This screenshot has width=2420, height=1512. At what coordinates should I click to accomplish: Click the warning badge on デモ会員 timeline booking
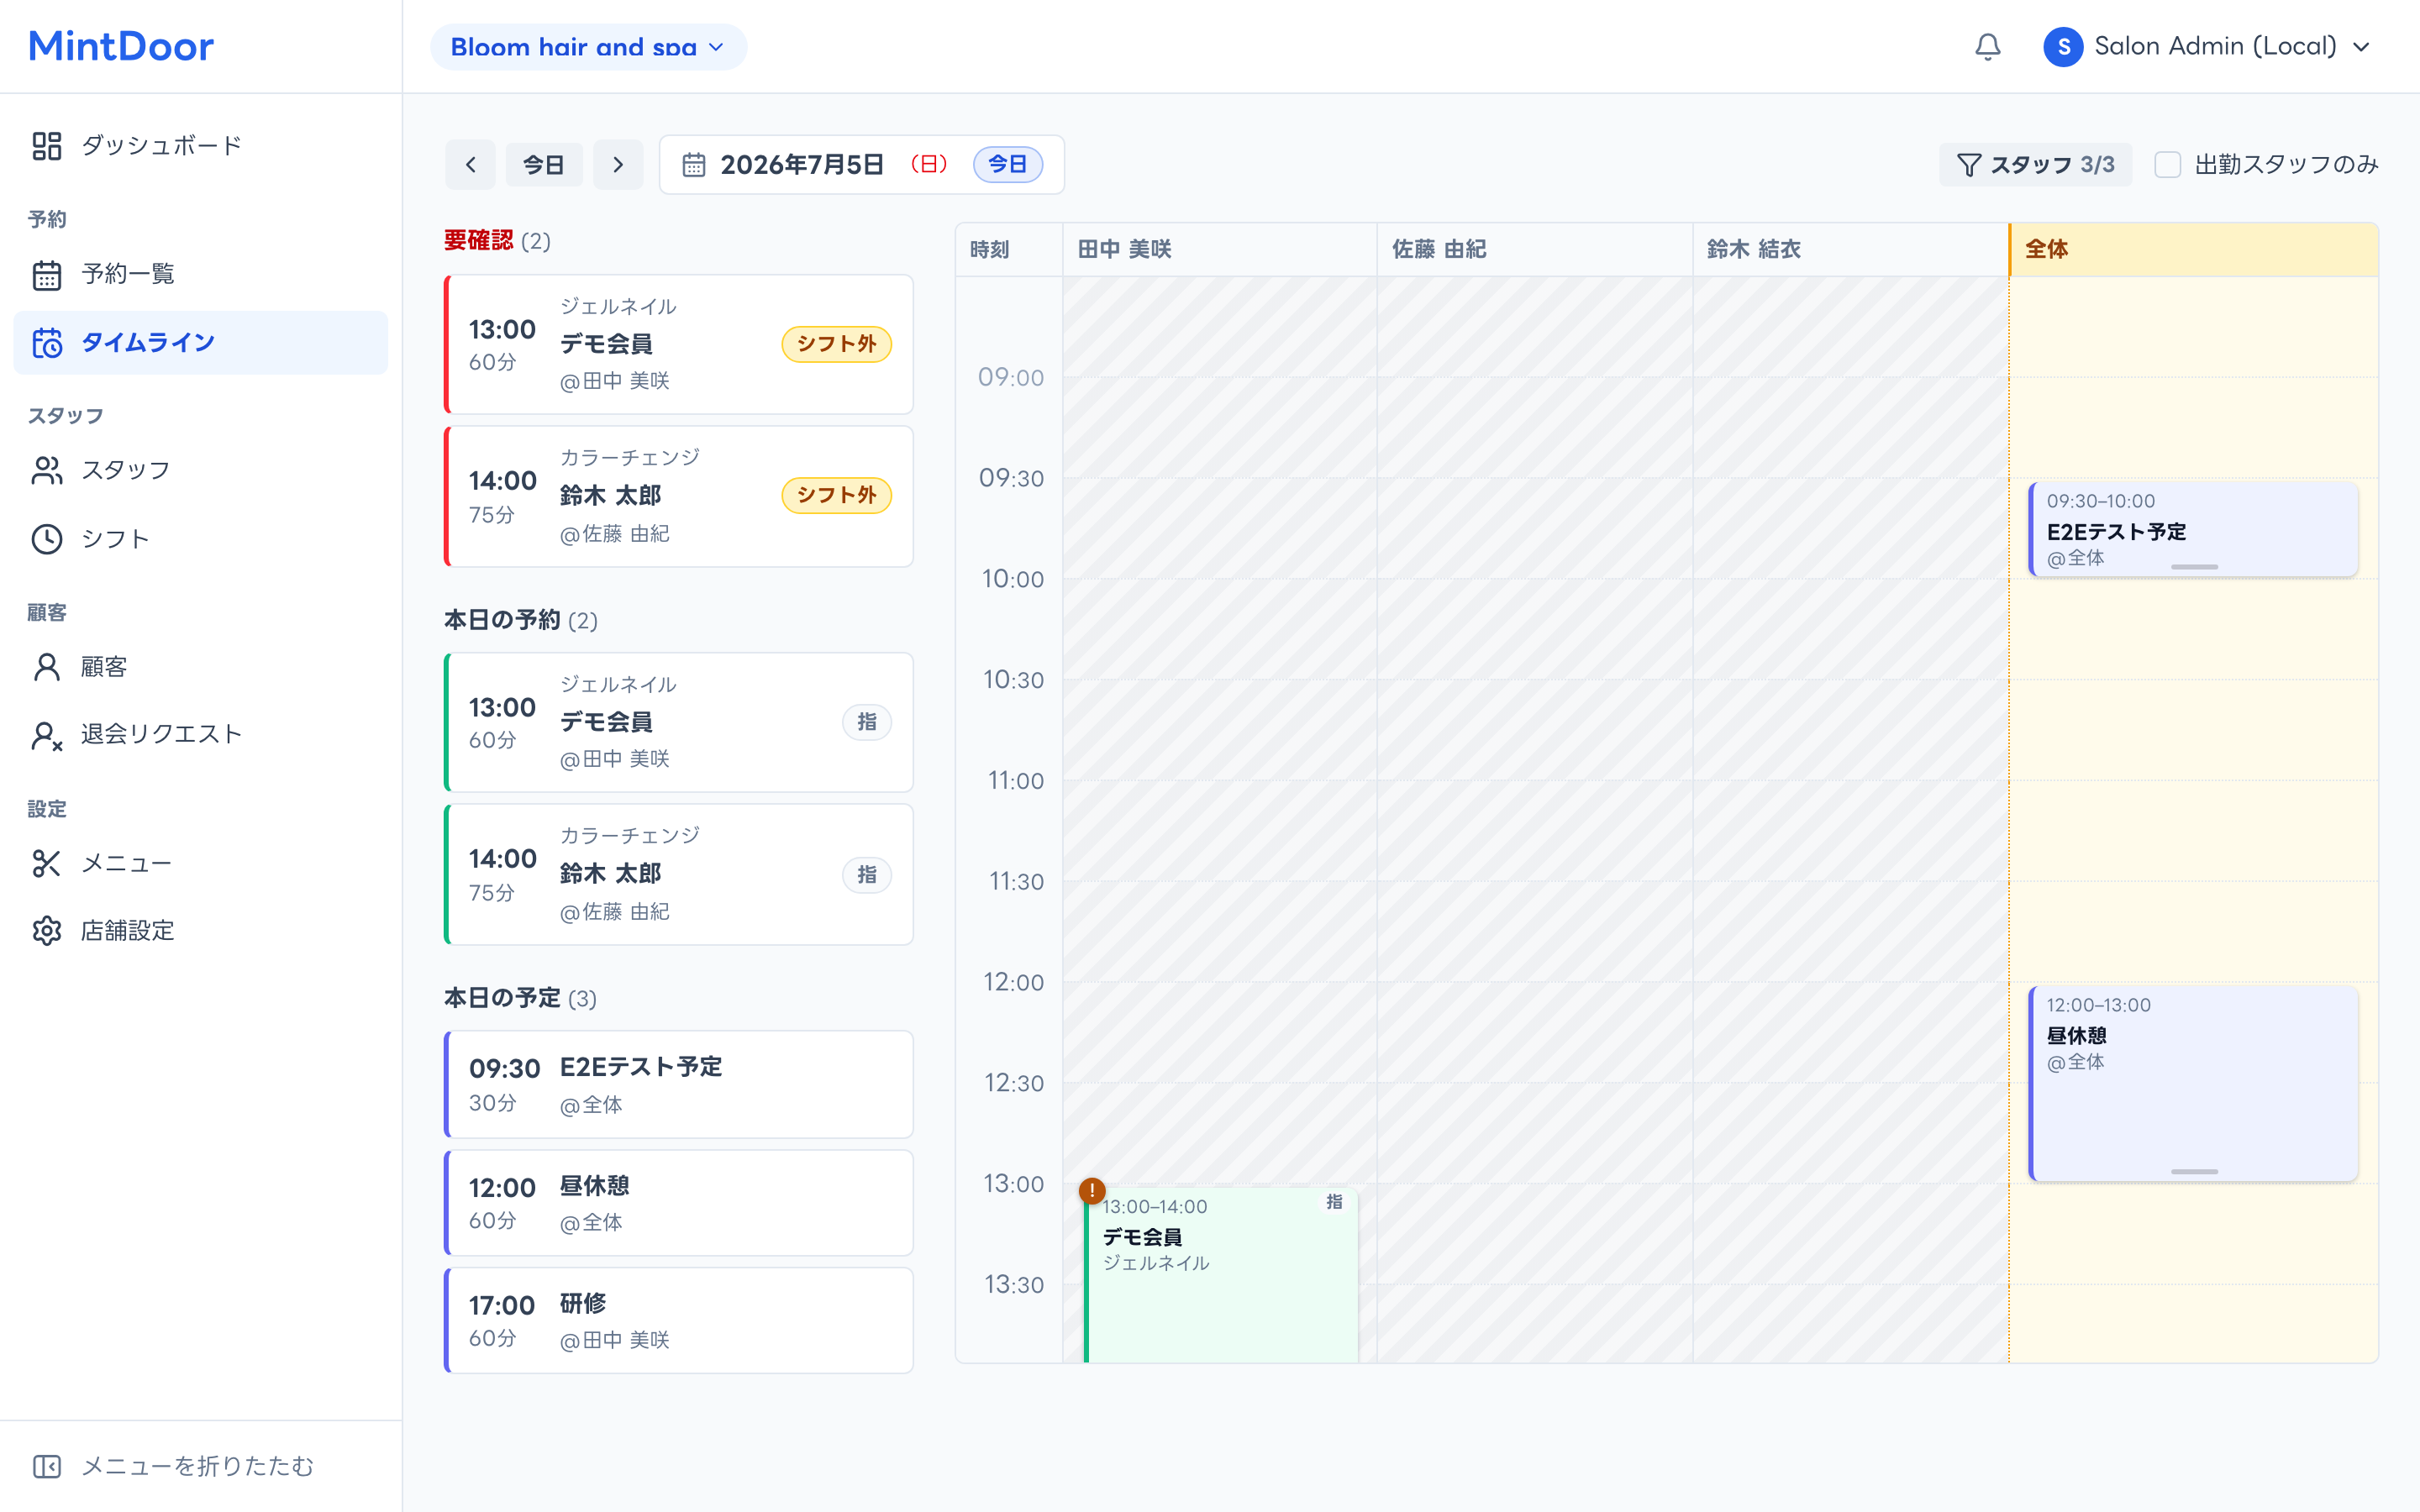coord(1091,1190)
